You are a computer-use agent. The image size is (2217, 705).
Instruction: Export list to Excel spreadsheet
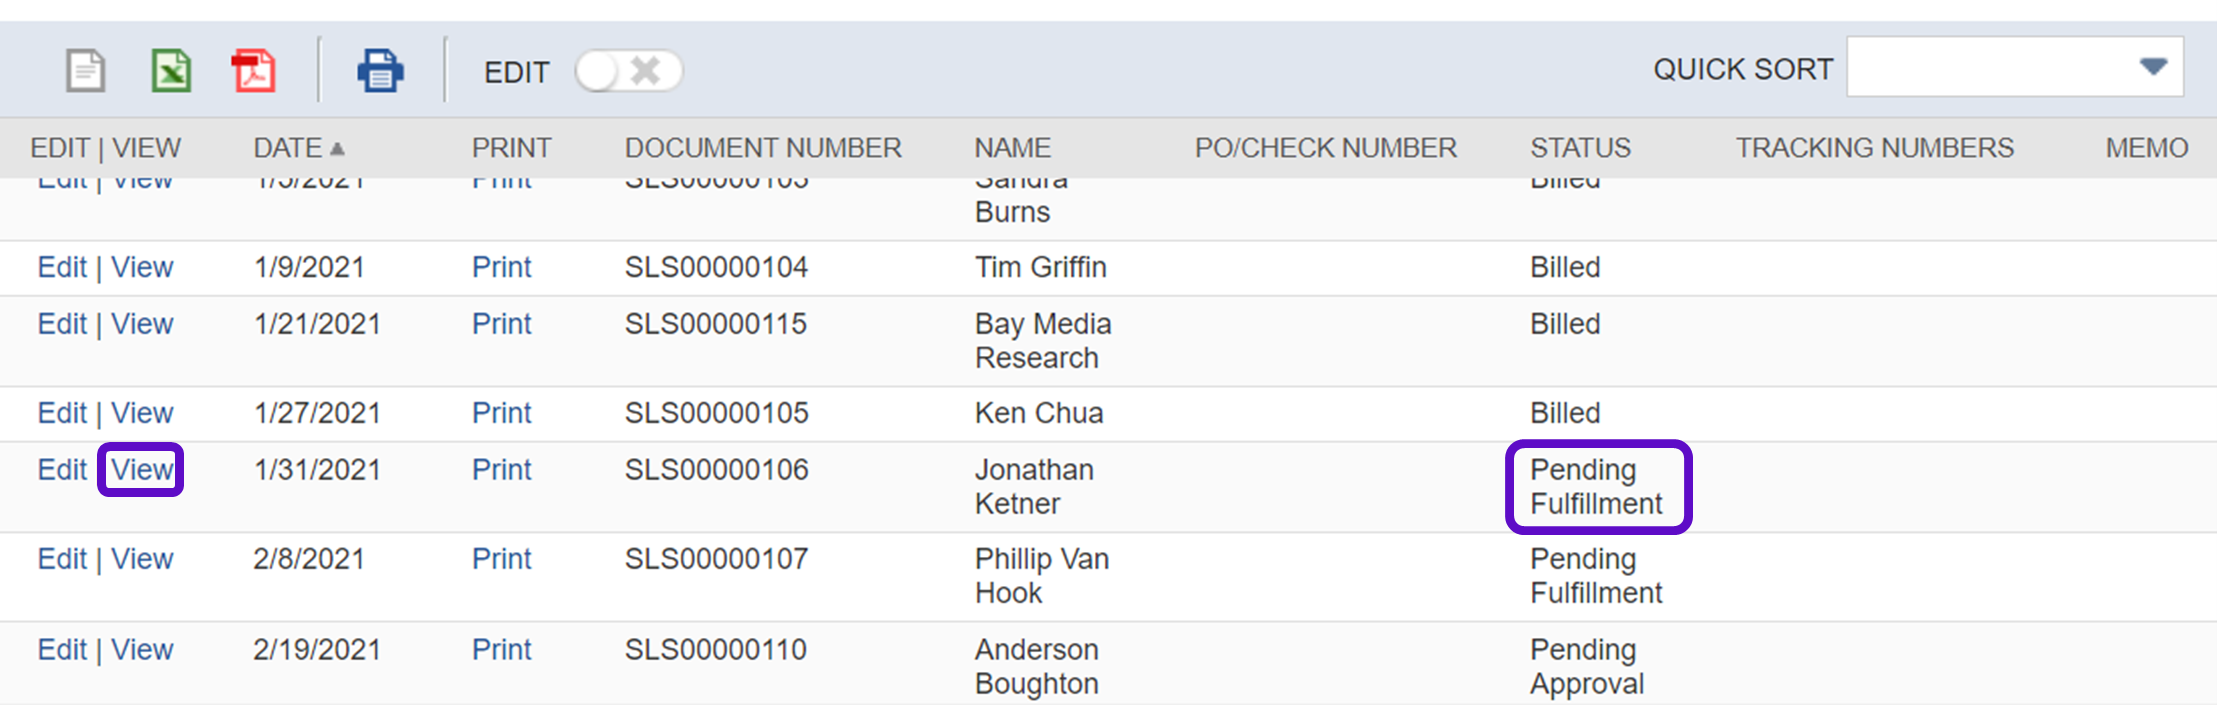point(171,71)
